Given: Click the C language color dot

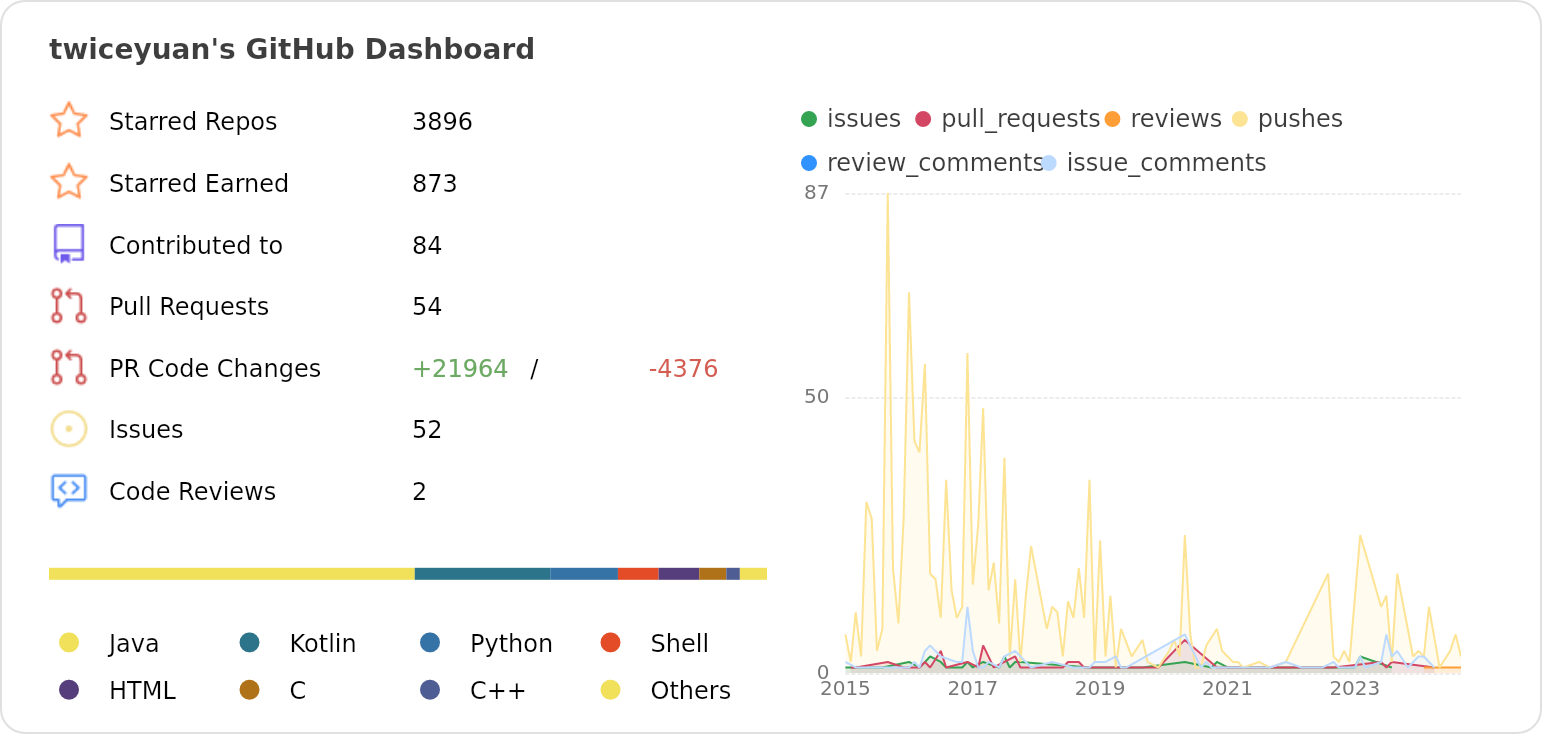Looking at the screenshot, I should (250, 689).
